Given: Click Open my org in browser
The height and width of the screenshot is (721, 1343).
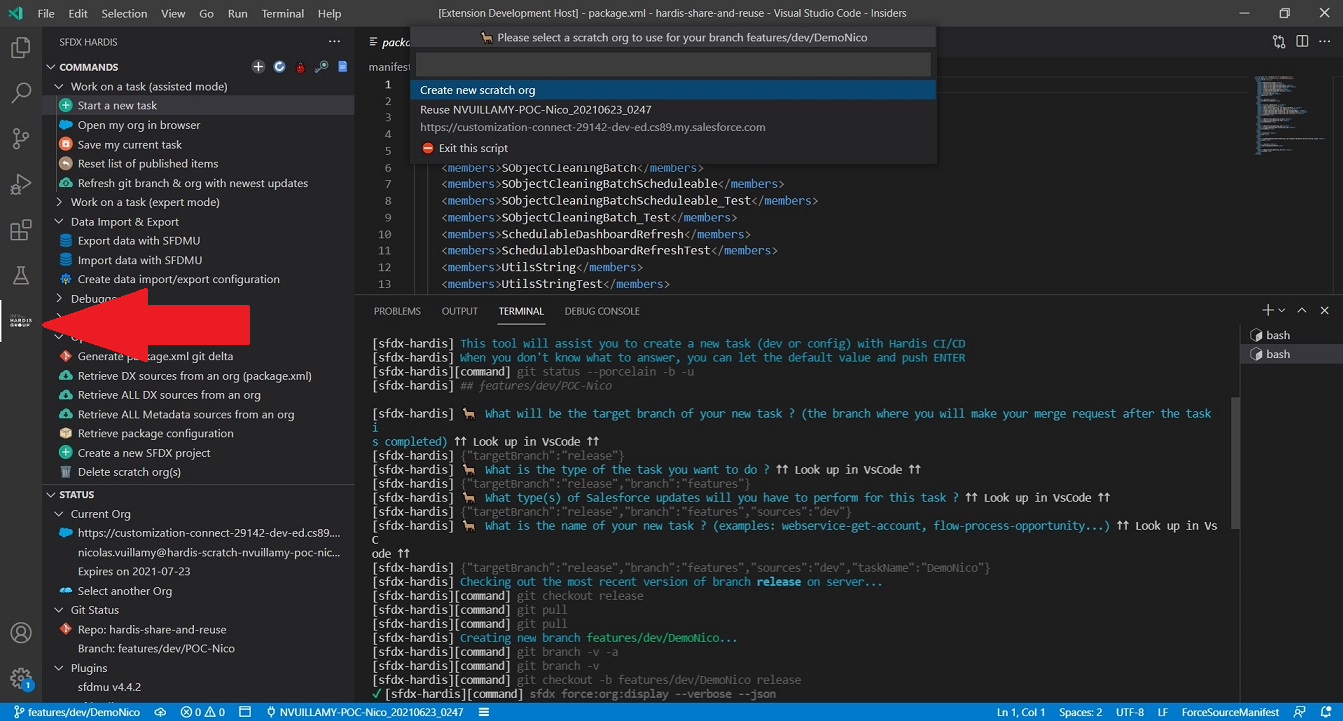Looking at the screenshot, I should [139, 125].
